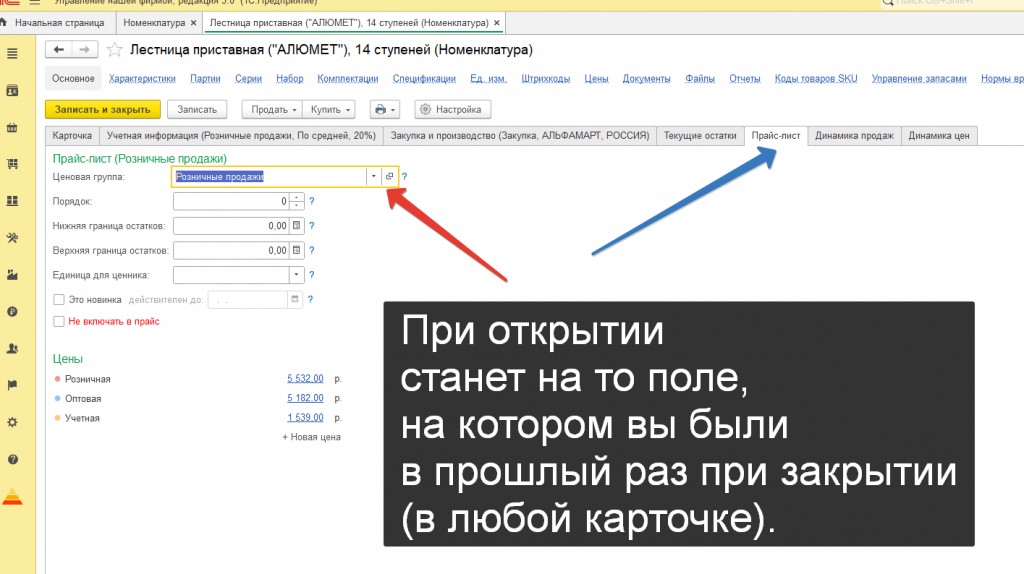
Task: Open the Цены navigation link
Action: (596, 78)
